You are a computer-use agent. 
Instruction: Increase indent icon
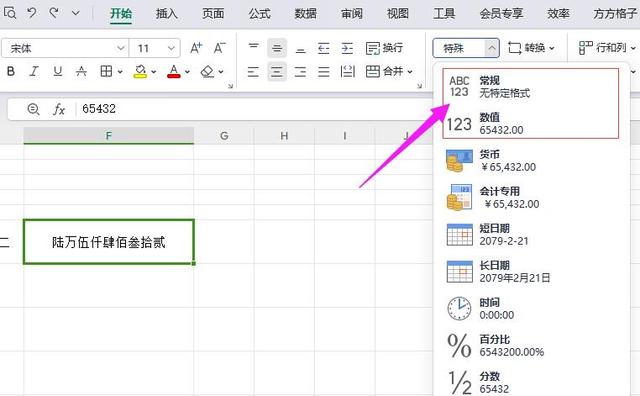(347, 48)
